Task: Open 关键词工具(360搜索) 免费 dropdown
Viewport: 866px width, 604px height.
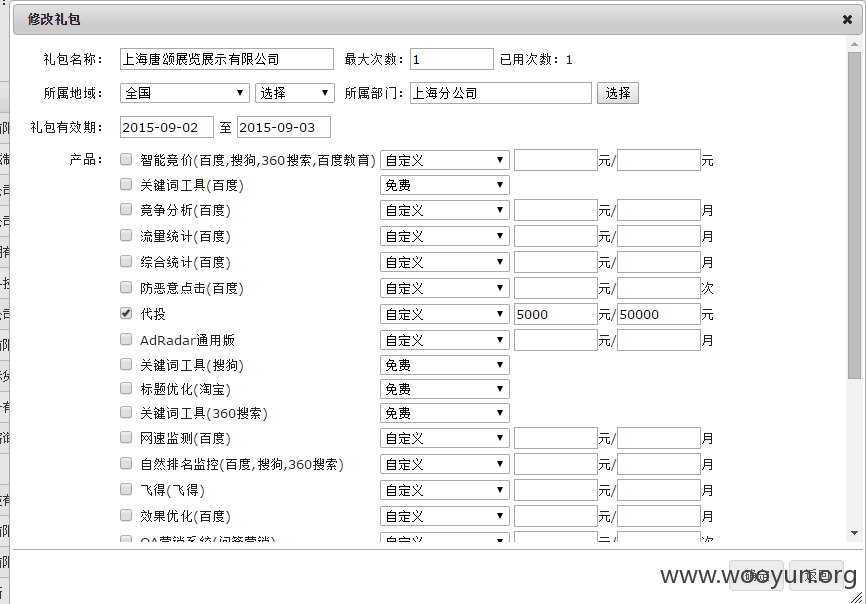Action: (445, 413)
